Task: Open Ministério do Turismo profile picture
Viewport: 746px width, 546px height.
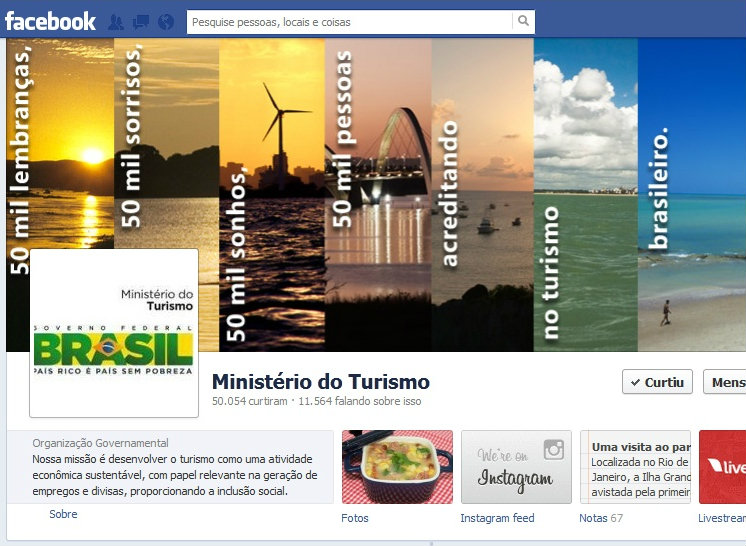Action: (x=114, y=333)
